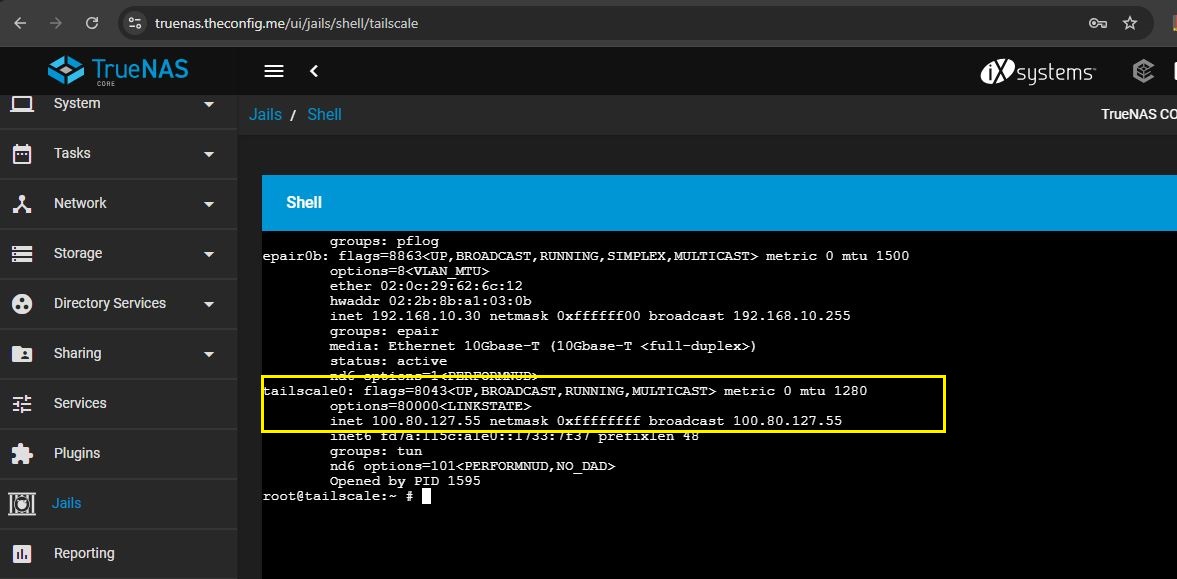
Task: Expand the System menu arrow
Action: click(x=209, y=104)
